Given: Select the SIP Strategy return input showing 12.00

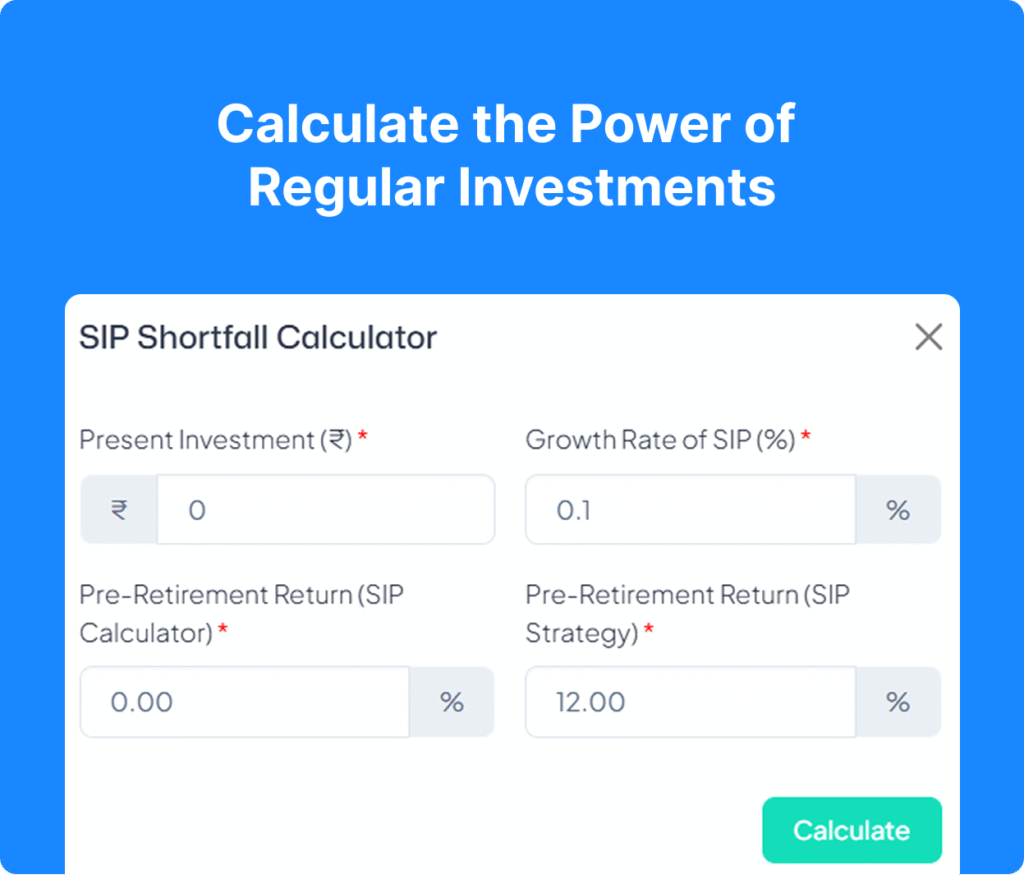Looking at the screenshot, I should tap(690, 702).
